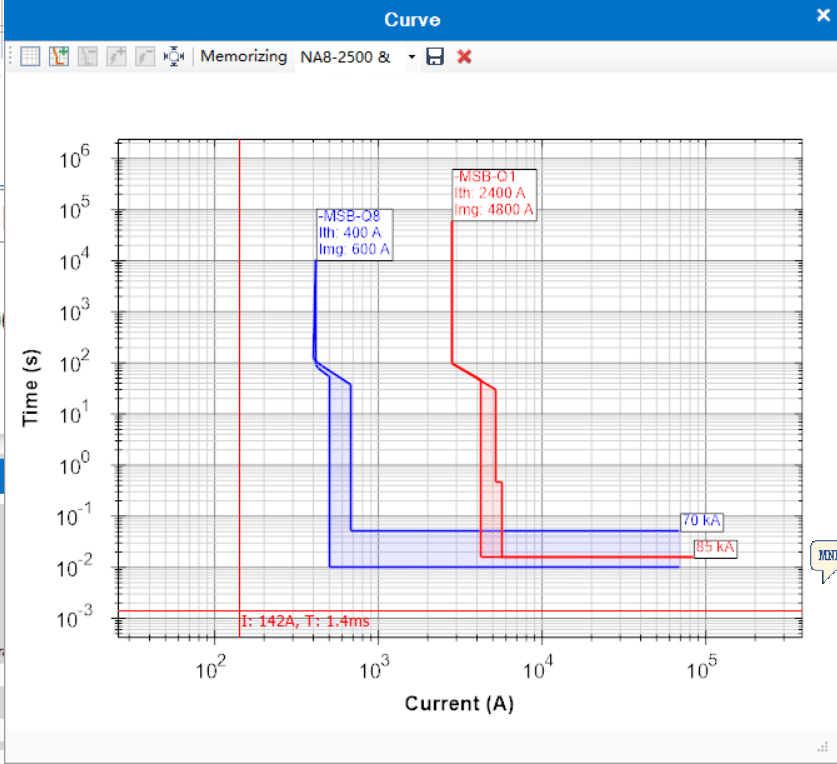The width and height of the screenshot is (837, 764).
Task: Click the 70 kA breaking capacity label
Action: point(701,521)
